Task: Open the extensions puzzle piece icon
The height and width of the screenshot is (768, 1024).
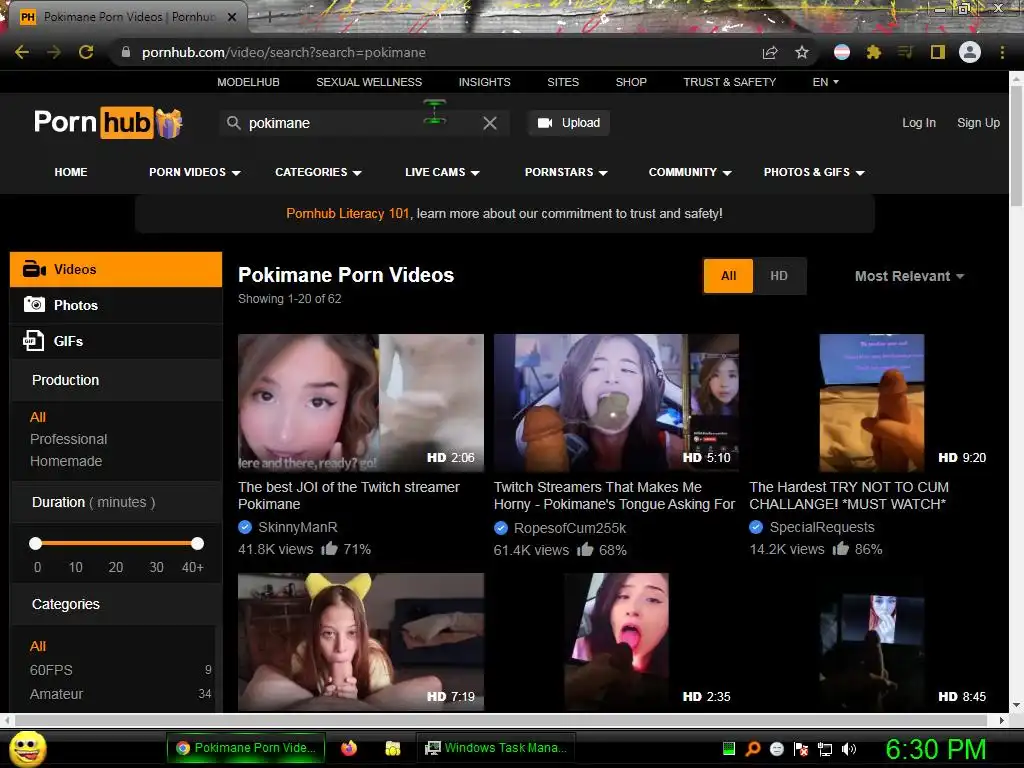Action: pyautogui.click(x=874, y=52)
